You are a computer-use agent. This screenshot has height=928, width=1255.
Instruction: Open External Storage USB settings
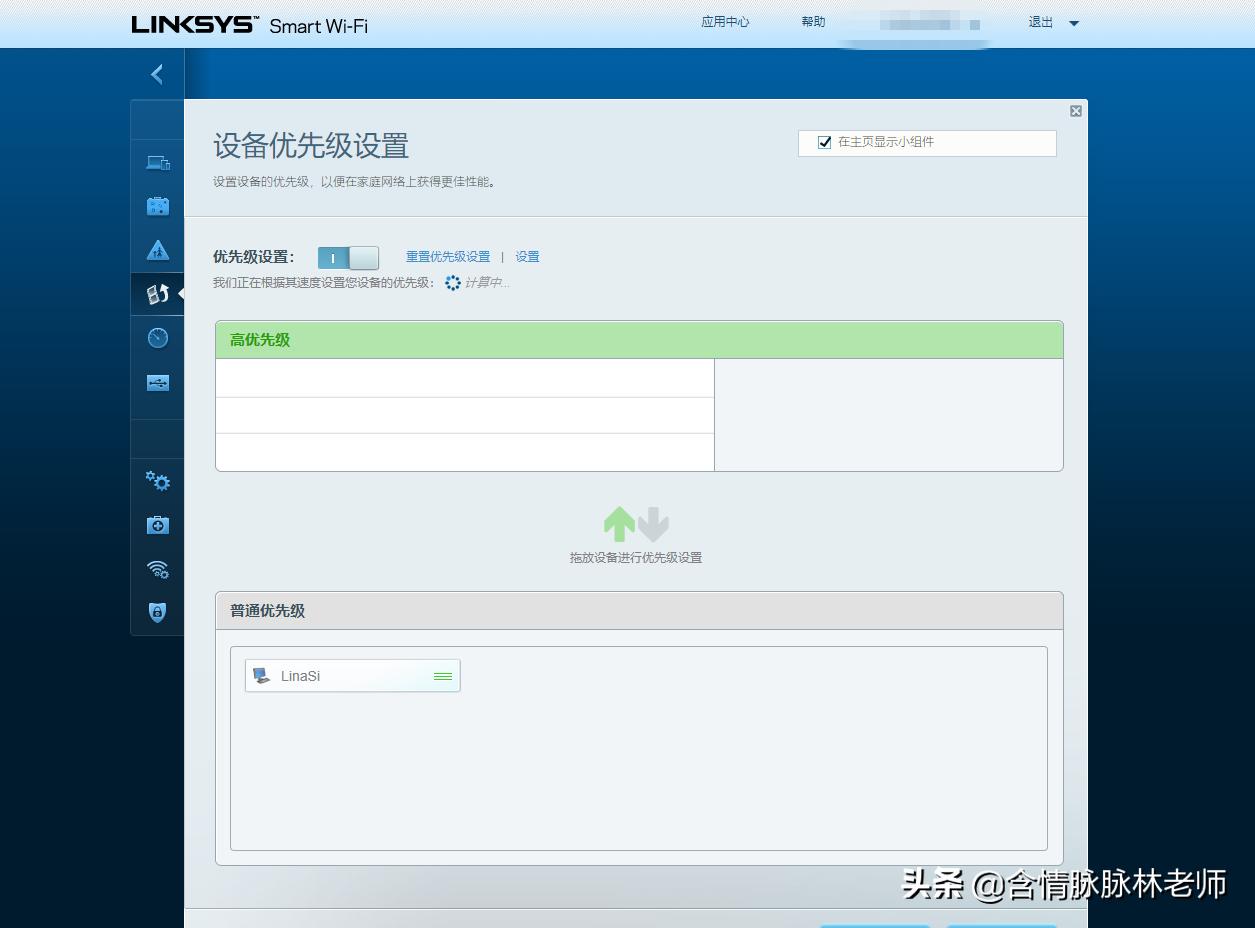pos(157,381)
